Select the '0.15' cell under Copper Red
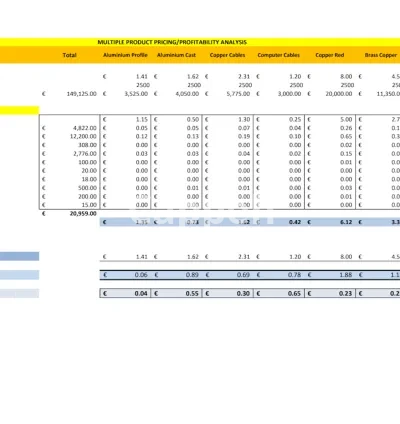The height and width of the screenshot is (424, 400). pos(346,154)
